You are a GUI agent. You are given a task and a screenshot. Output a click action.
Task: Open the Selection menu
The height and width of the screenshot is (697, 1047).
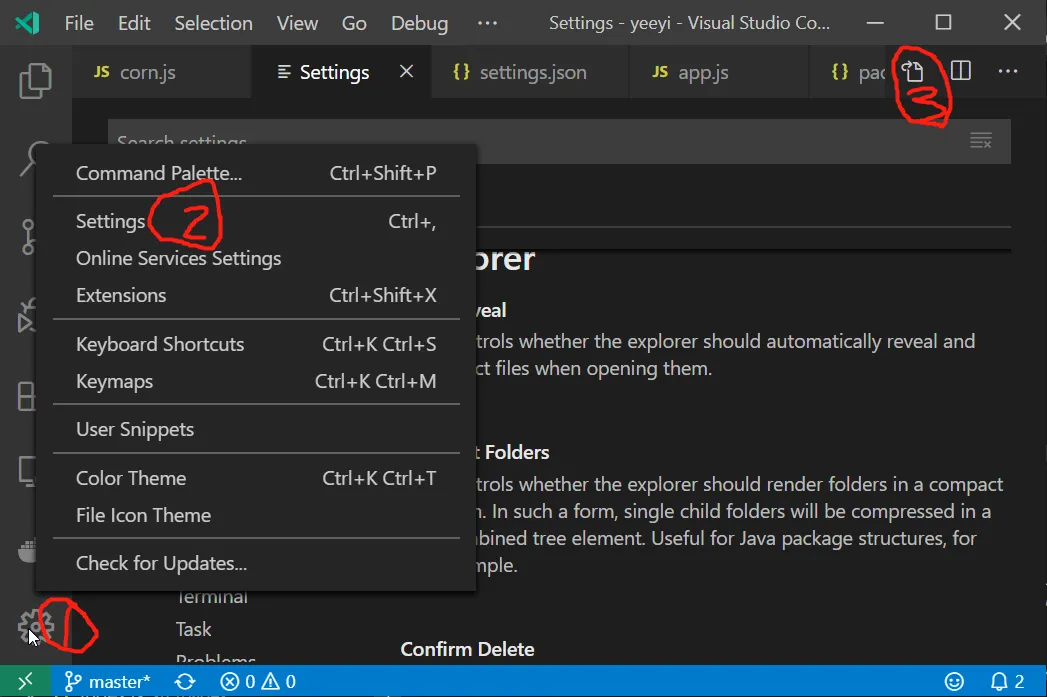214,23
